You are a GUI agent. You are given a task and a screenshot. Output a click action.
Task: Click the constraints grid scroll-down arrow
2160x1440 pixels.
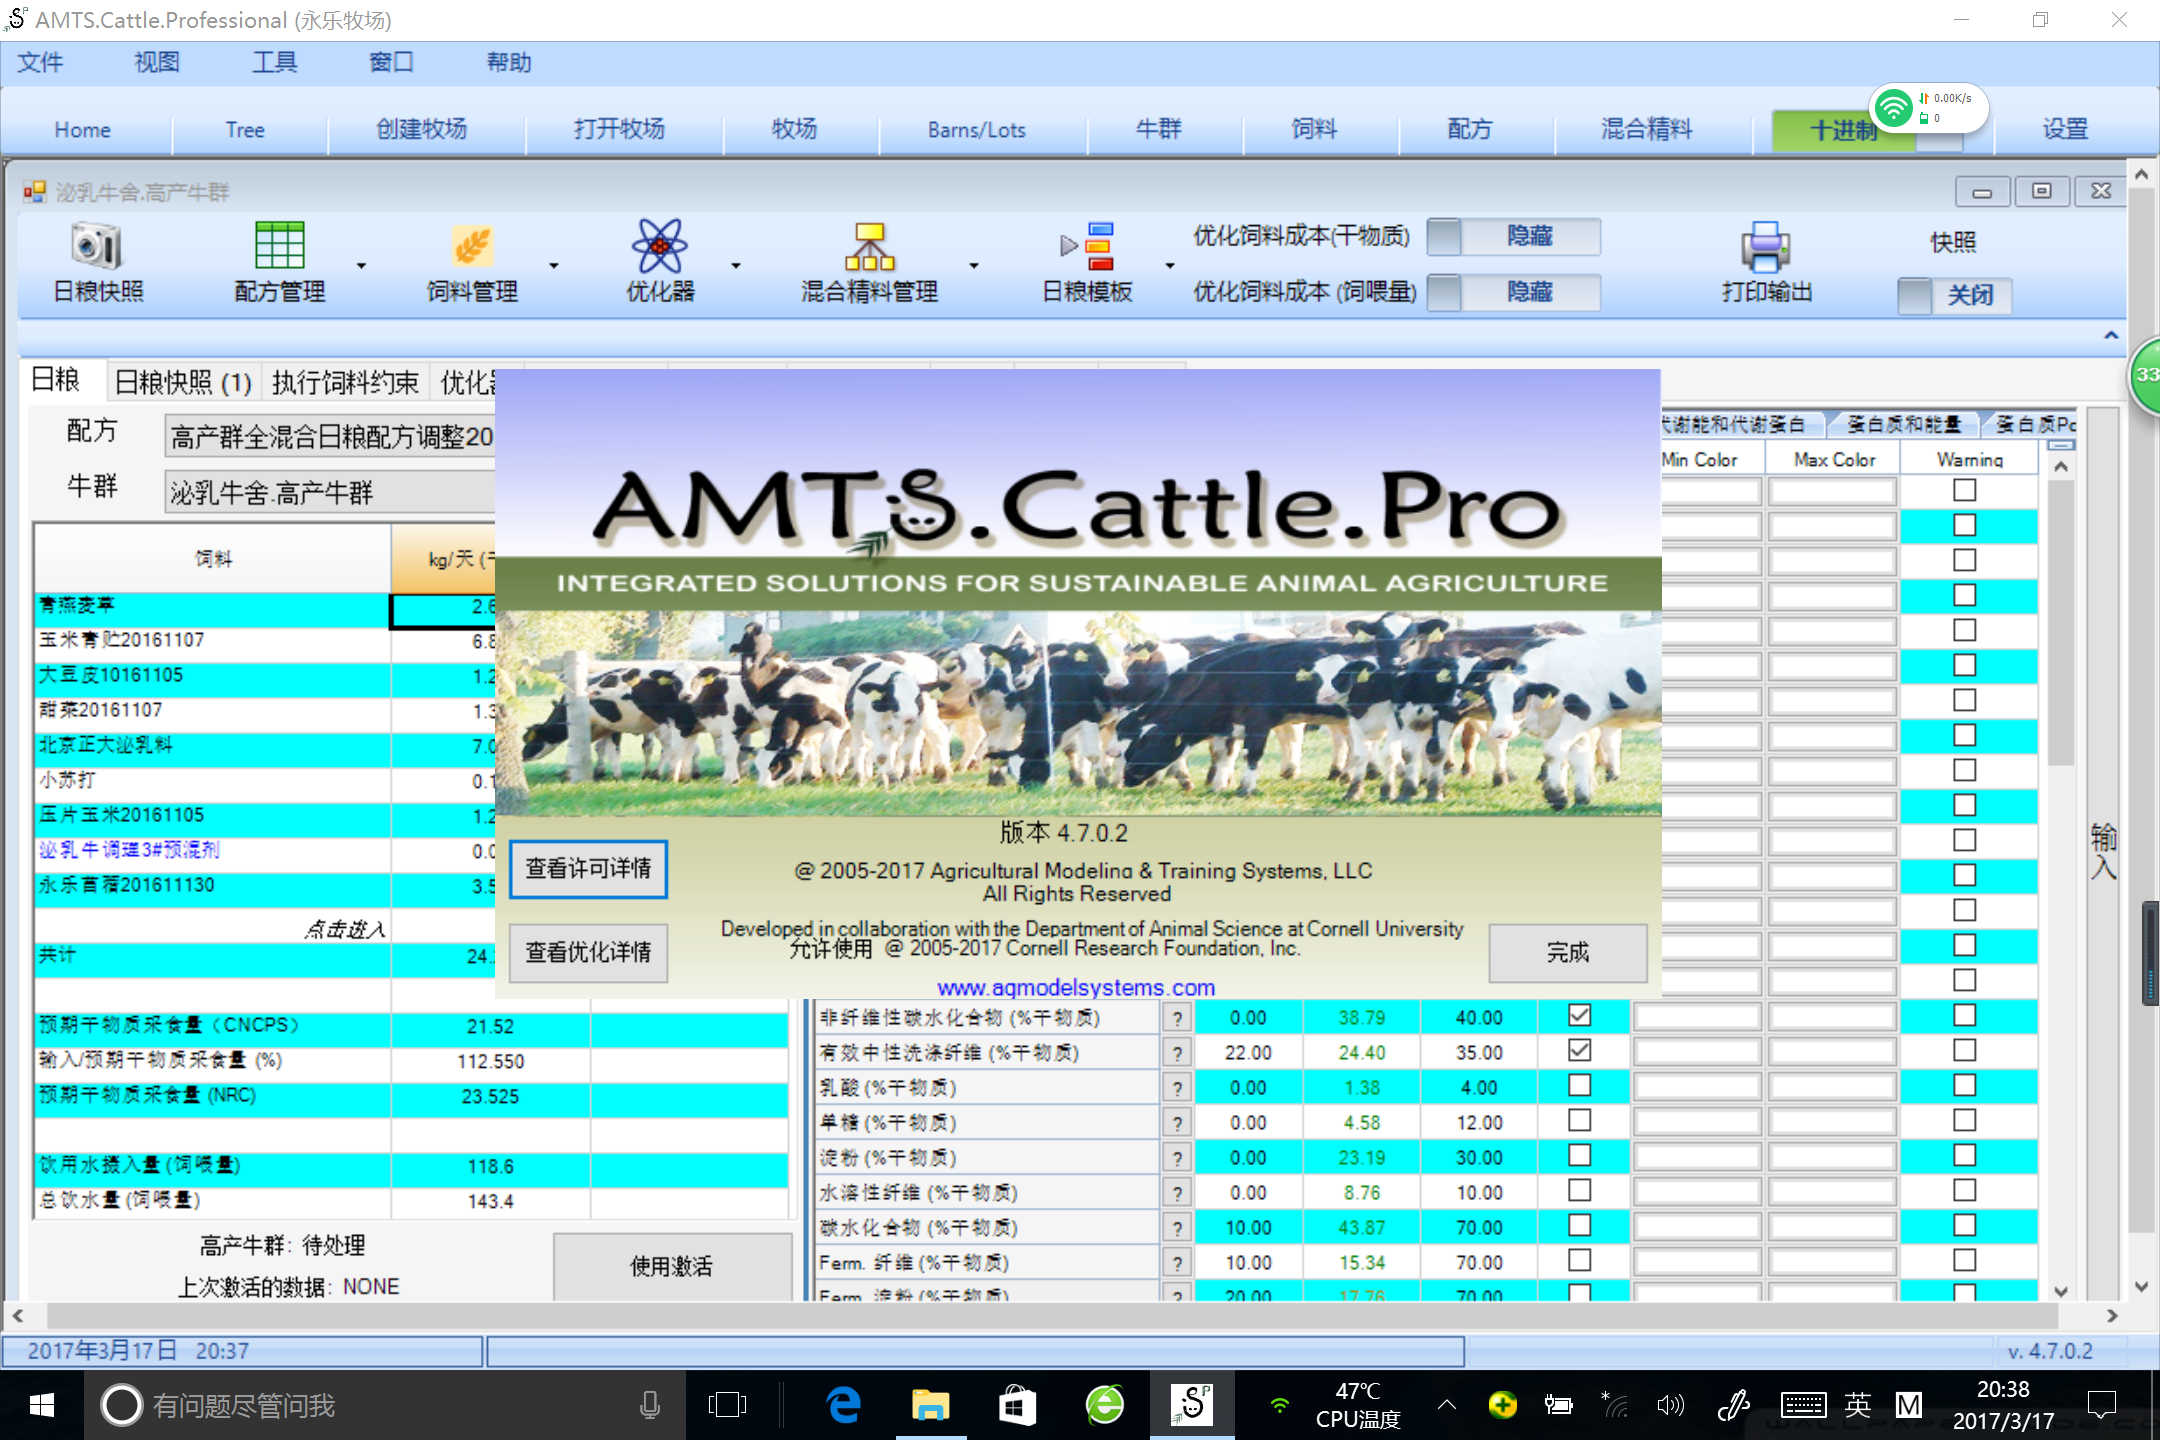coord(2060,1291)
